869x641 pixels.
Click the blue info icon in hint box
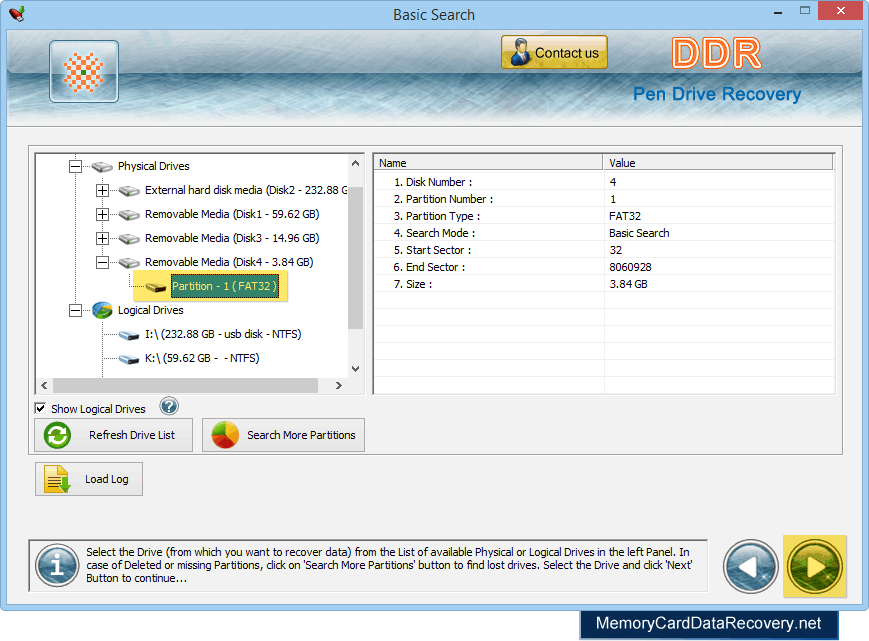tap(57, 566)
